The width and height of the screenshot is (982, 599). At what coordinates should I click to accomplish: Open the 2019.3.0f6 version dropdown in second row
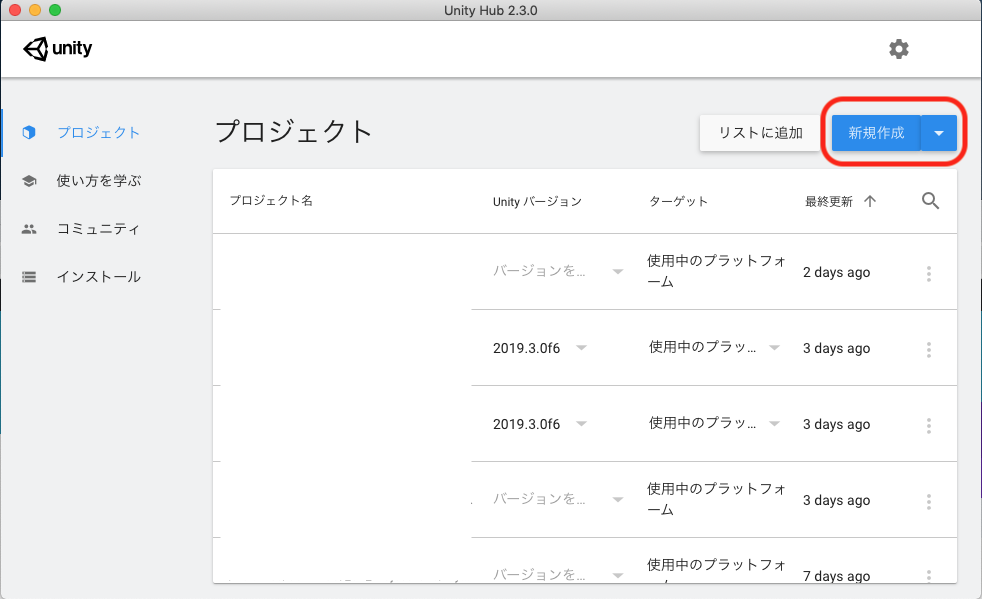click(x=581, y=348)
